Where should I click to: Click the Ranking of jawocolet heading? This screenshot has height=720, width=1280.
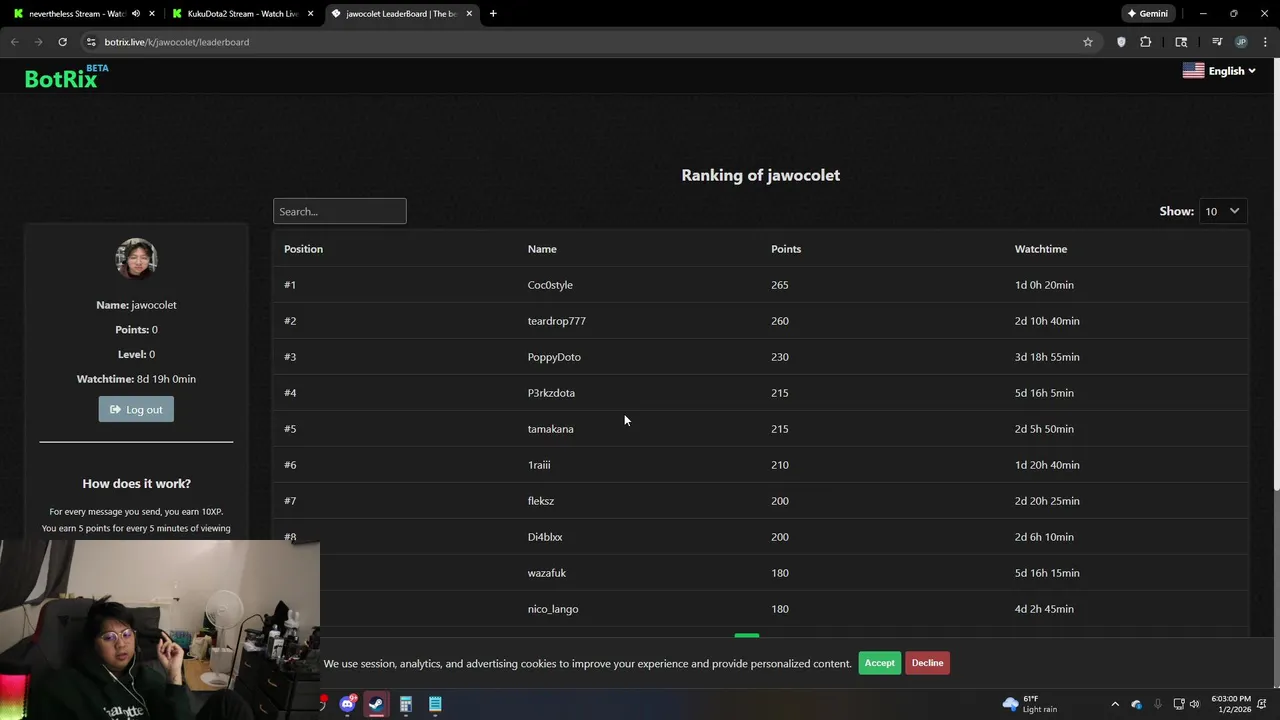[761, 175]
